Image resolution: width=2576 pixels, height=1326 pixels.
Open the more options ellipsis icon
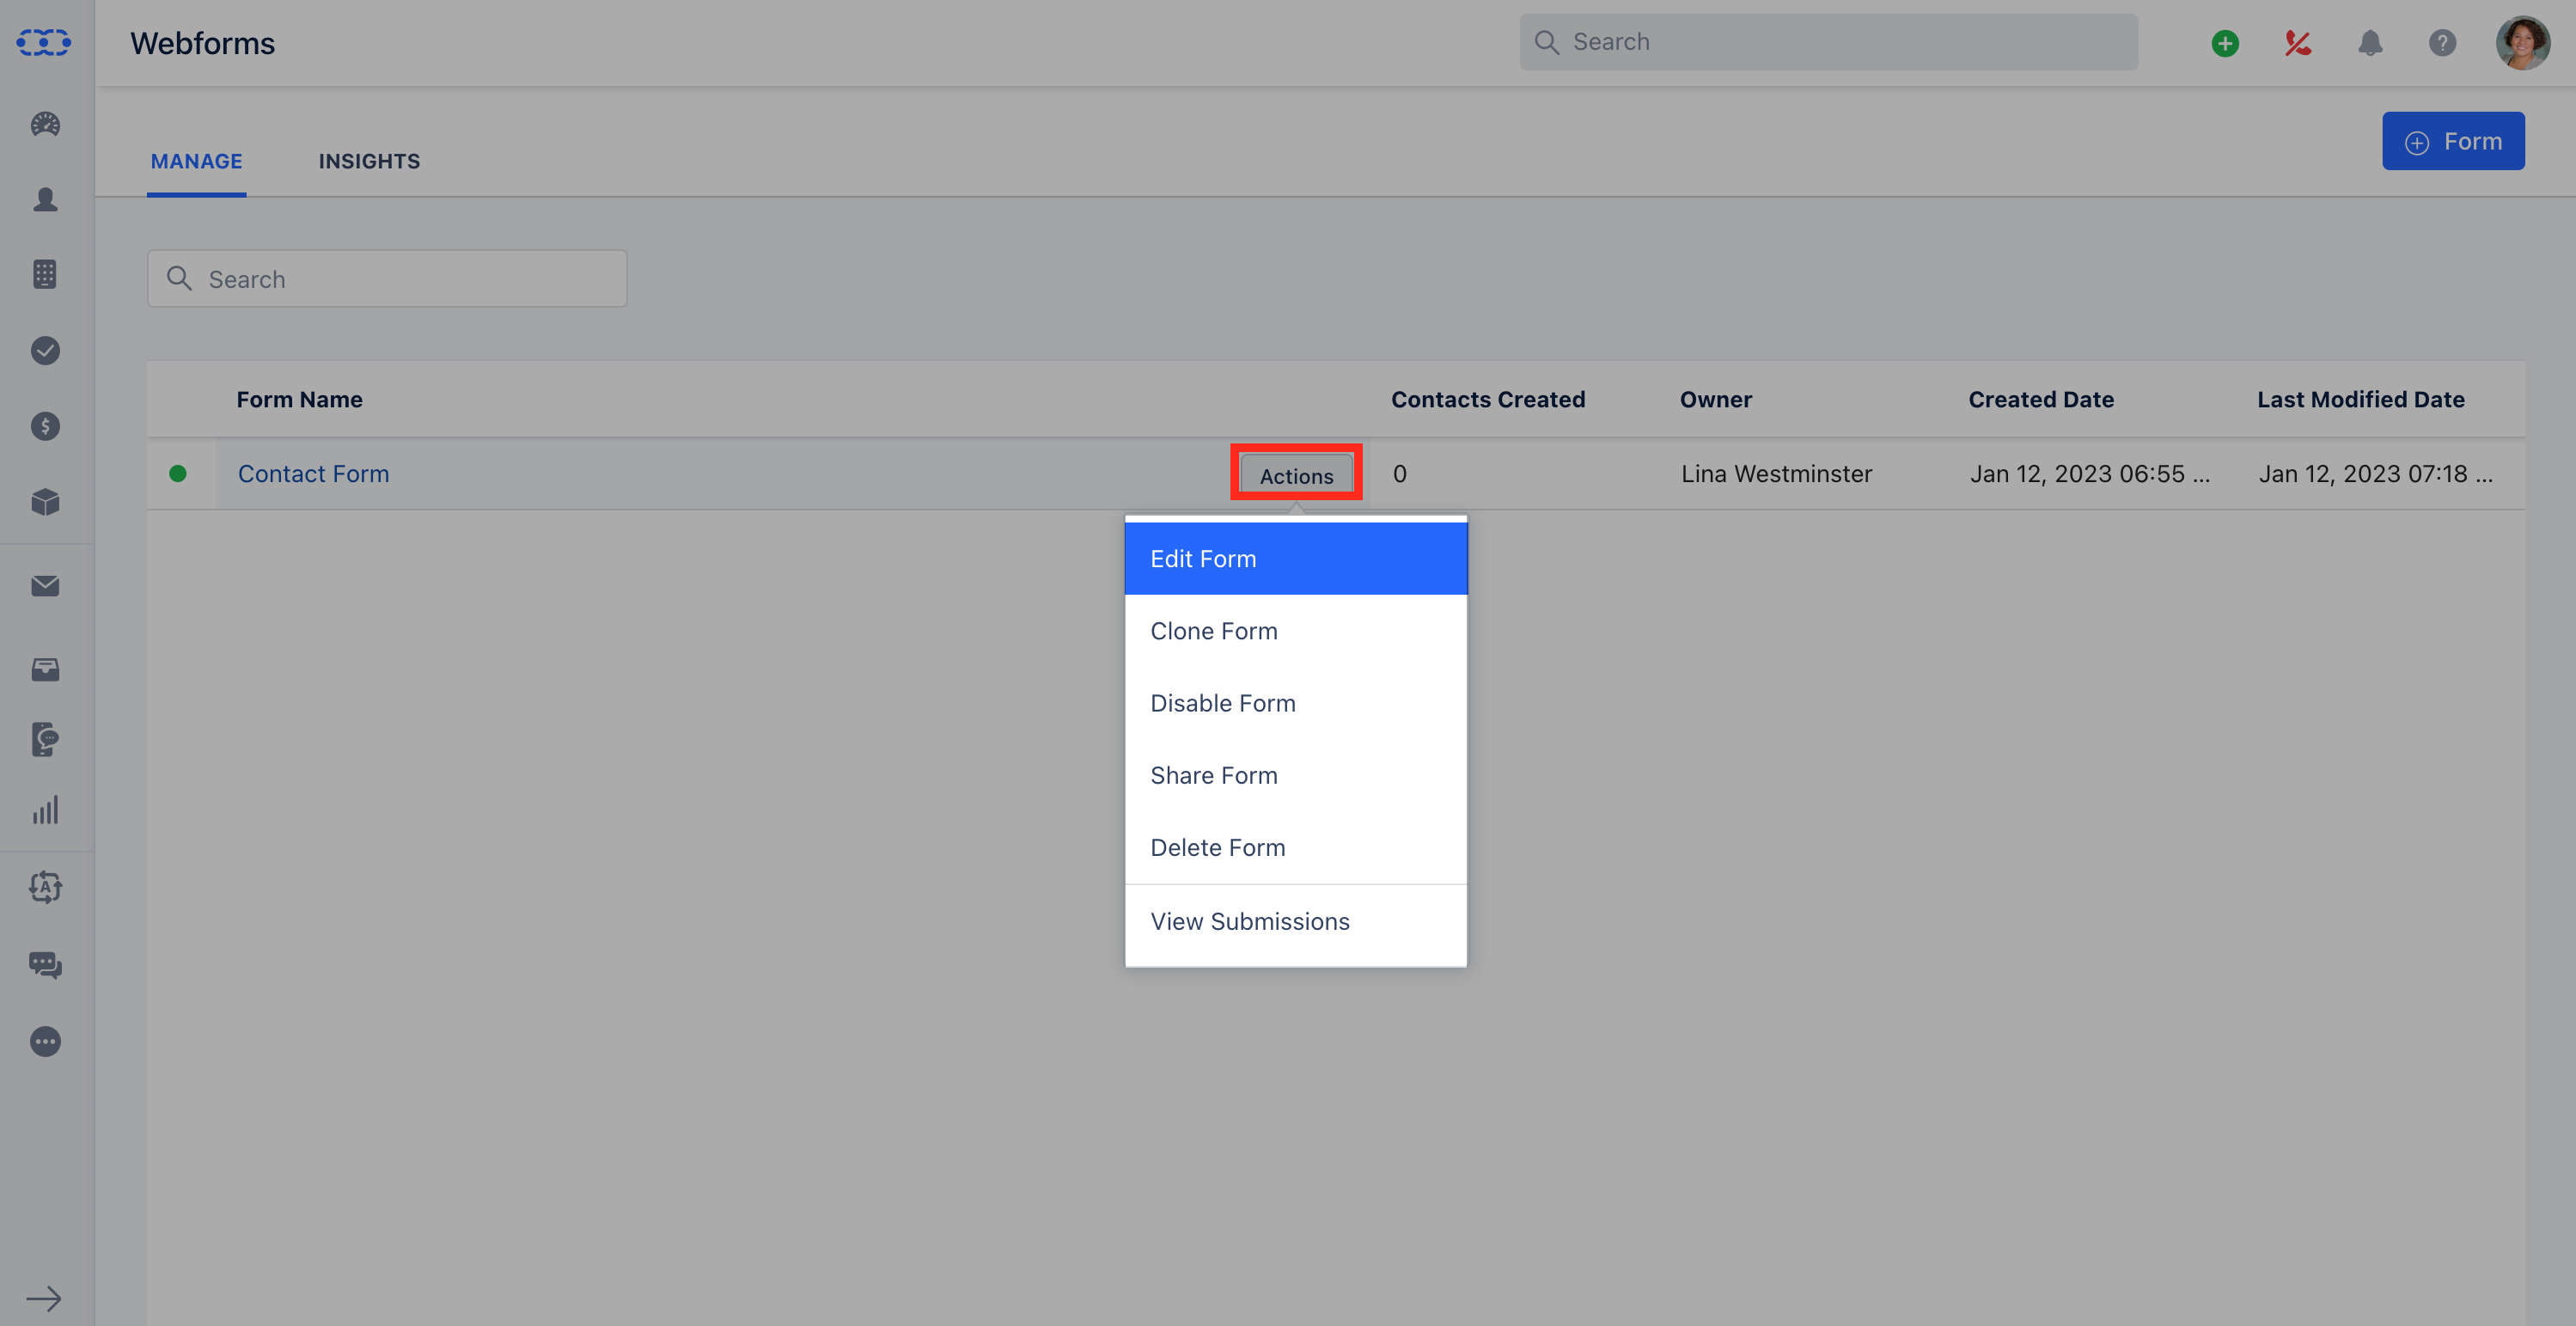(45, 1042)
